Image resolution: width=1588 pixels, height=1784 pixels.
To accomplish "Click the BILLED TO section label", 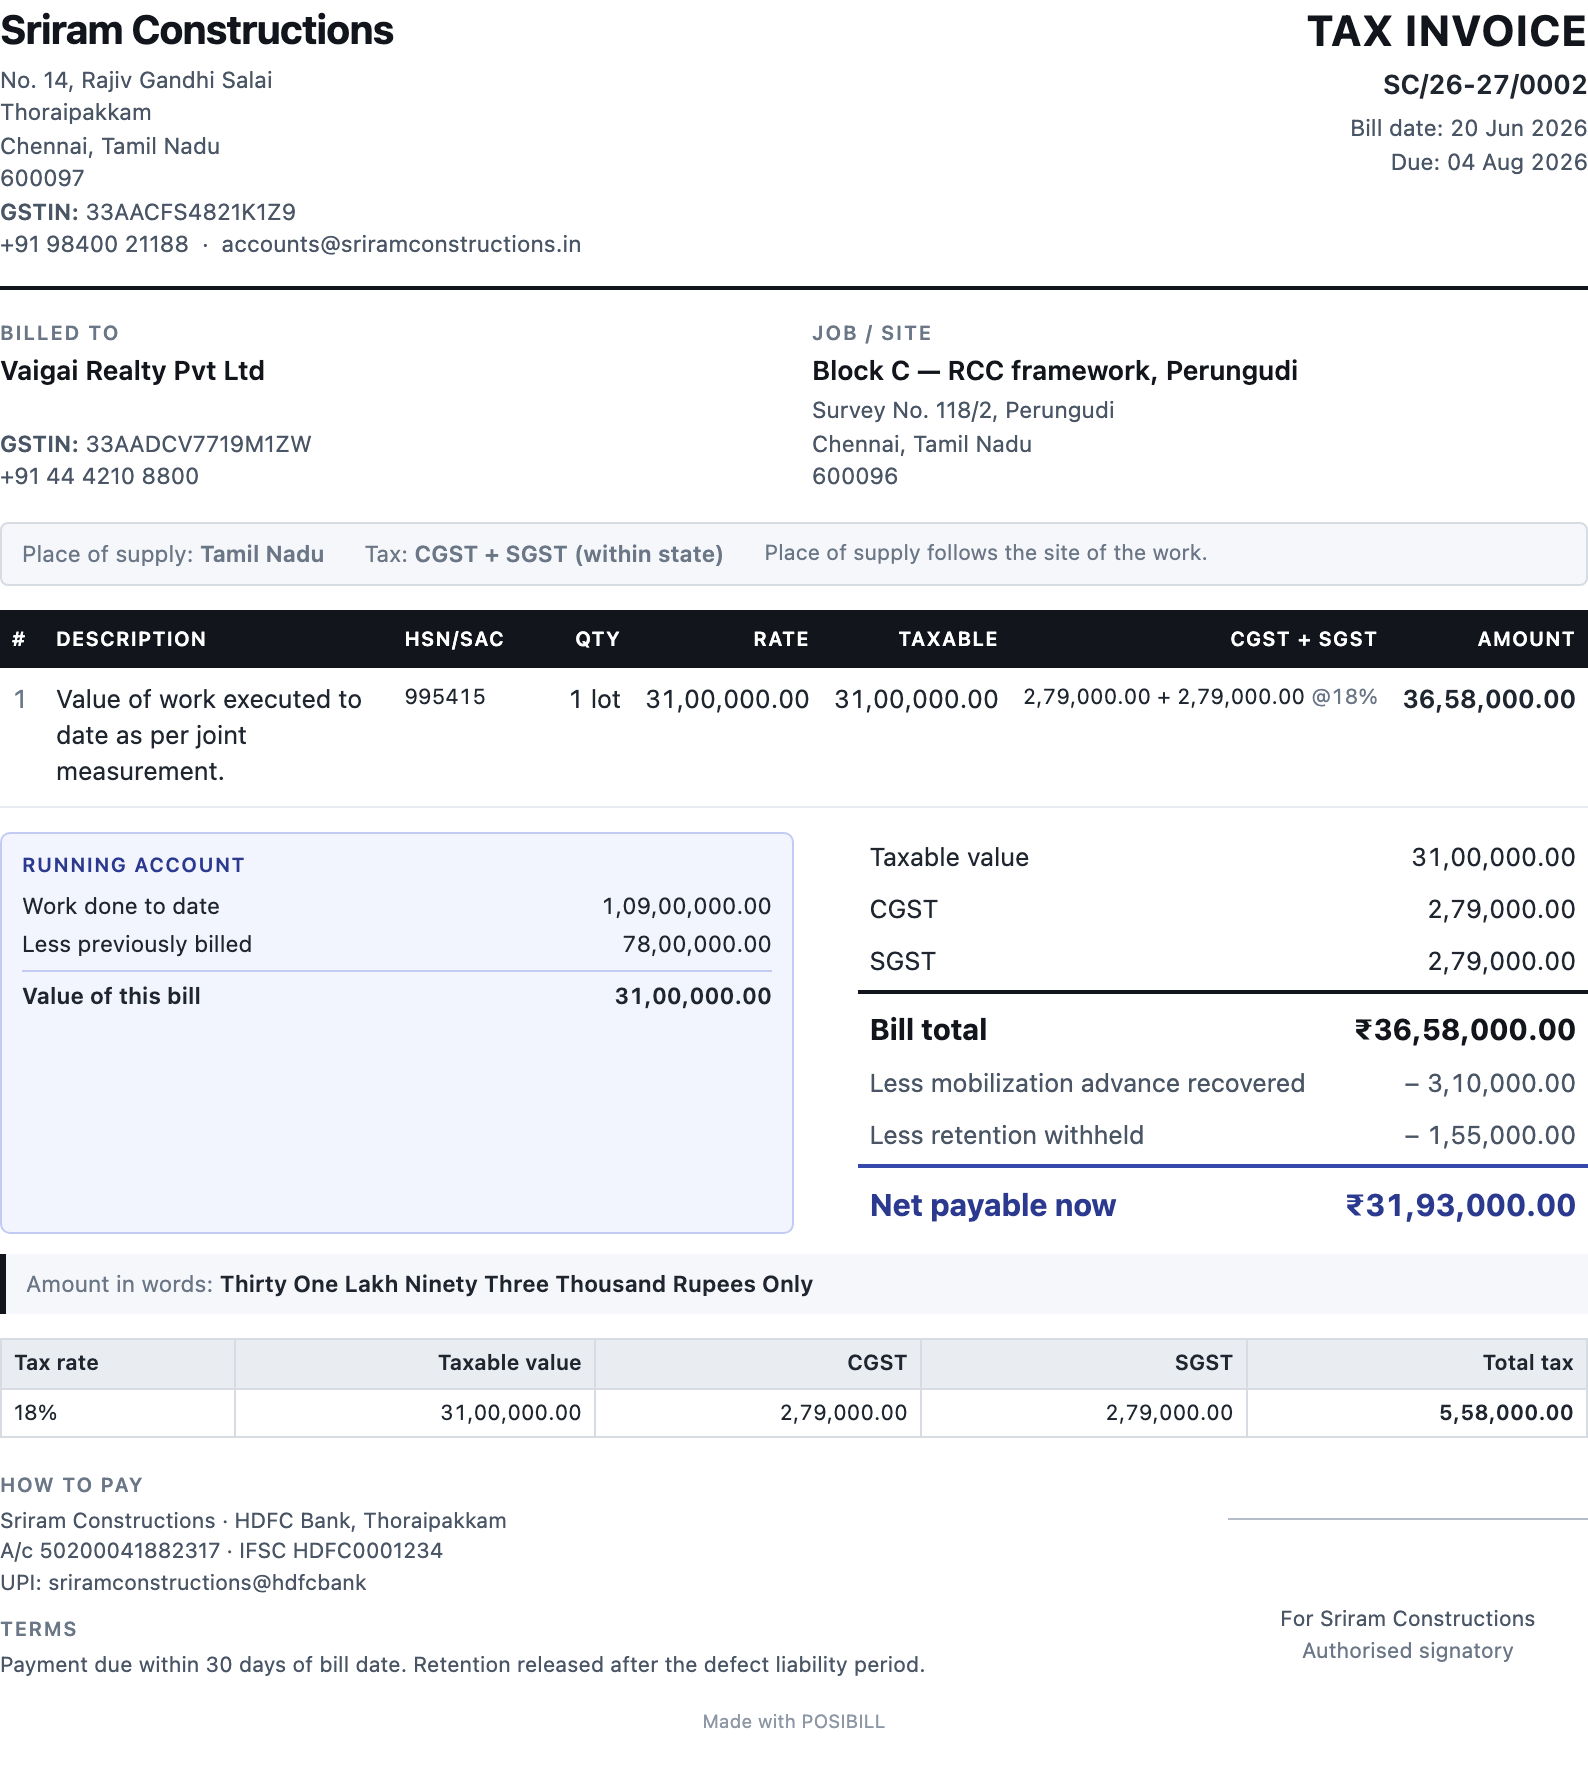I will pyautogui.click(x=60, y=333).
